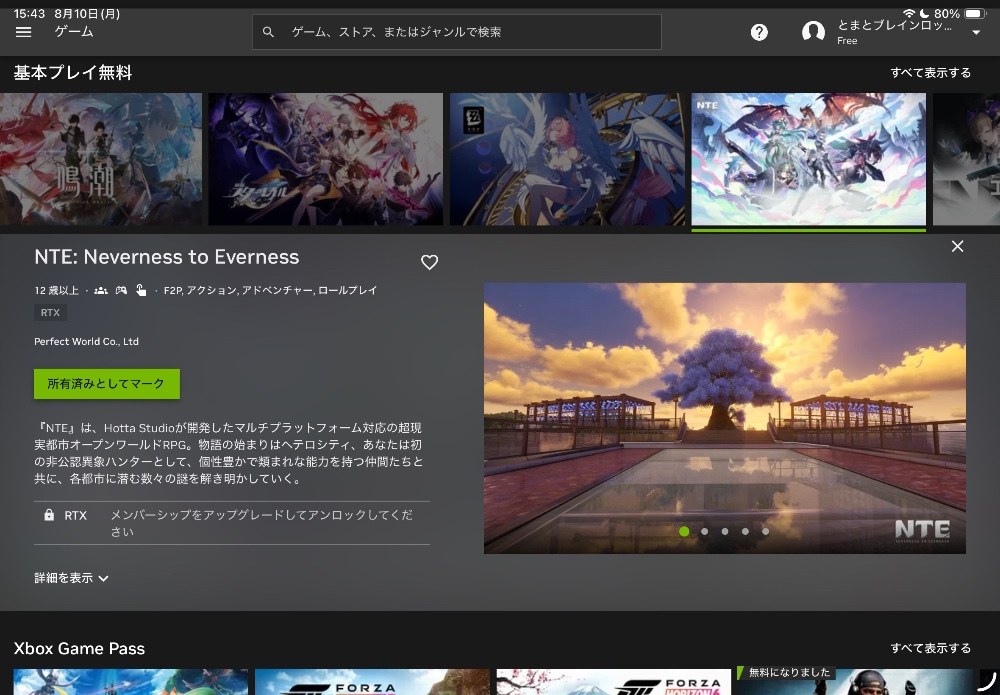Click the RTX tag badge
1000x695 pixels.
click(x=50, y=312)
